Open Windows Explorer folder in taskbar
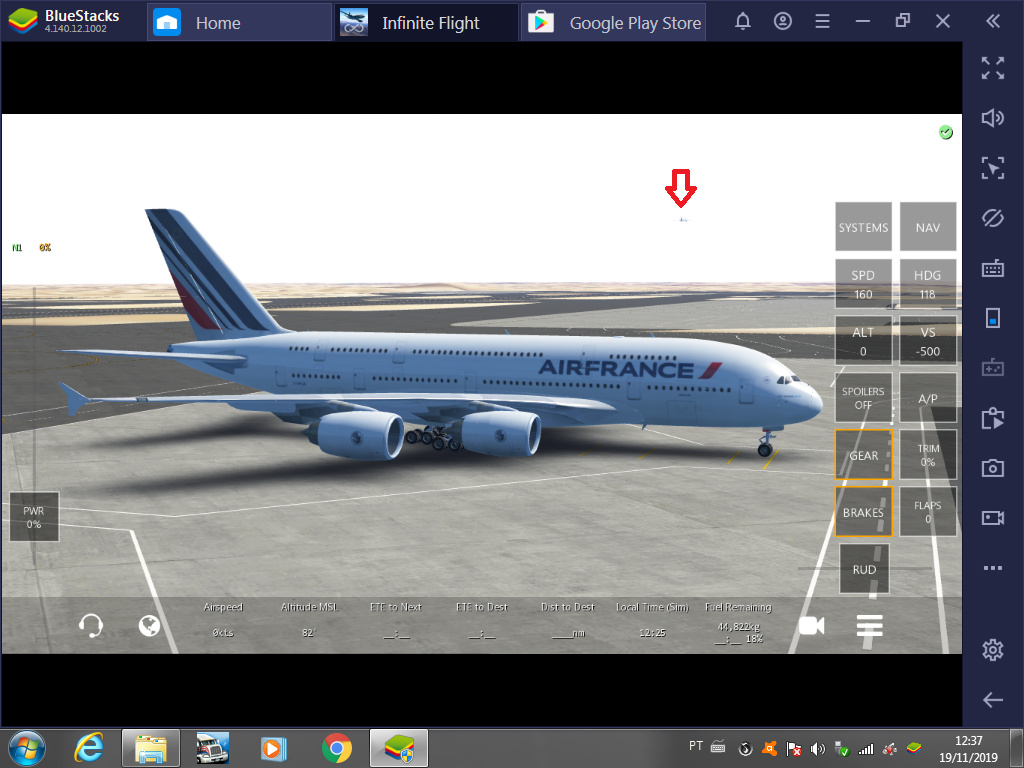The height and width of the screenshot is (768, 1024). coord(150,748)
